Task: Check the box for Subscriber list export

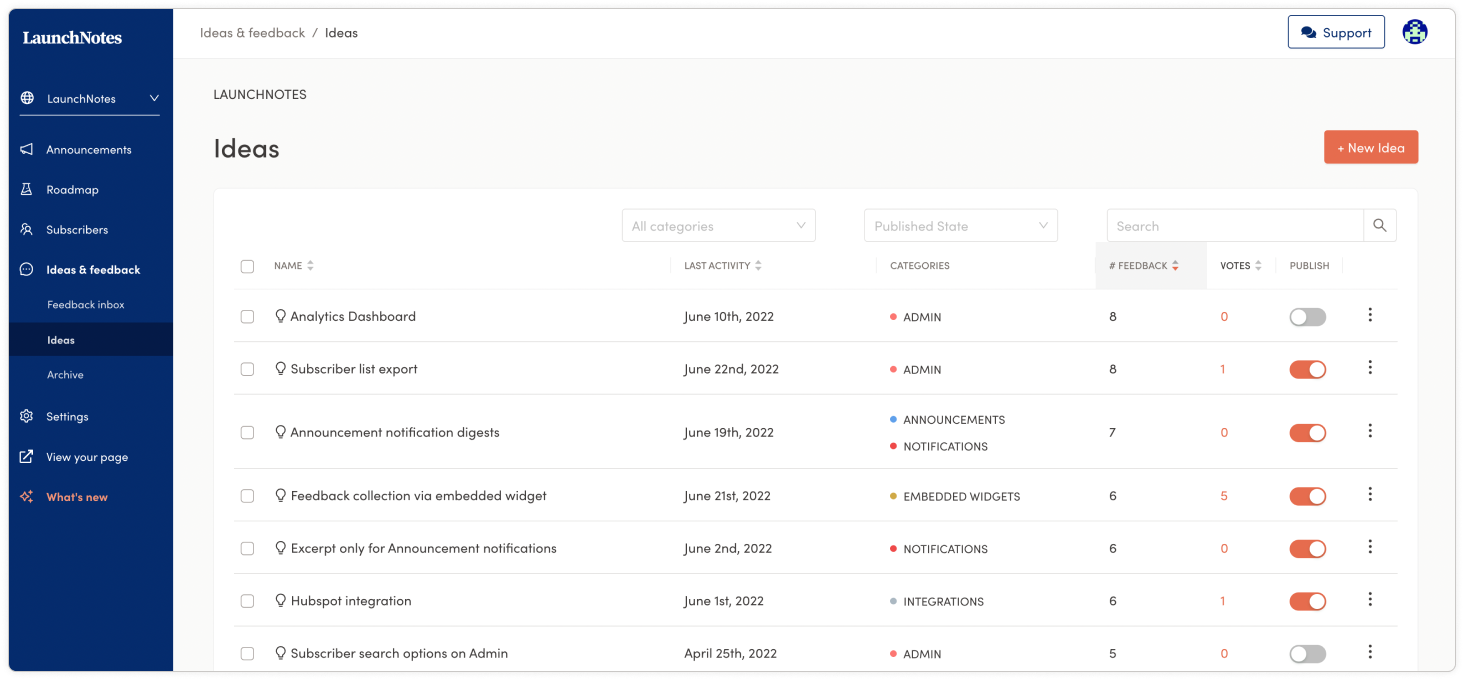Action: (x=247, y=369)
